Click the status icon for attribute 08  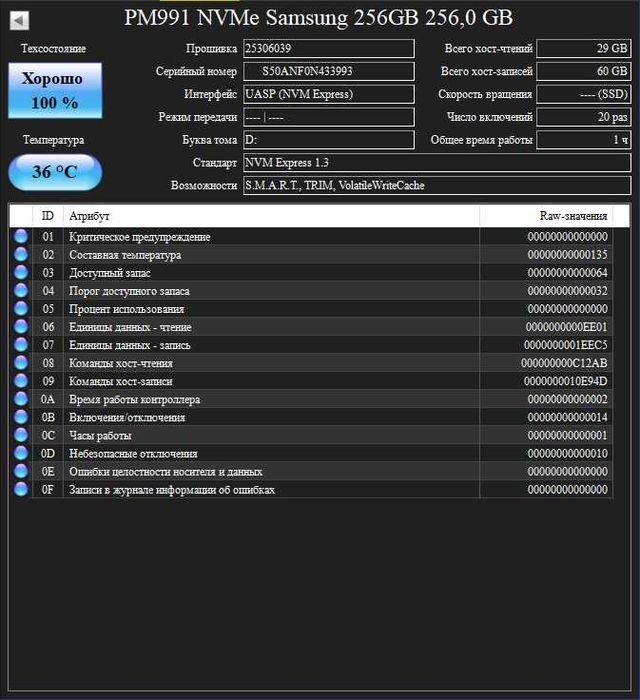(x=21, y=363)
